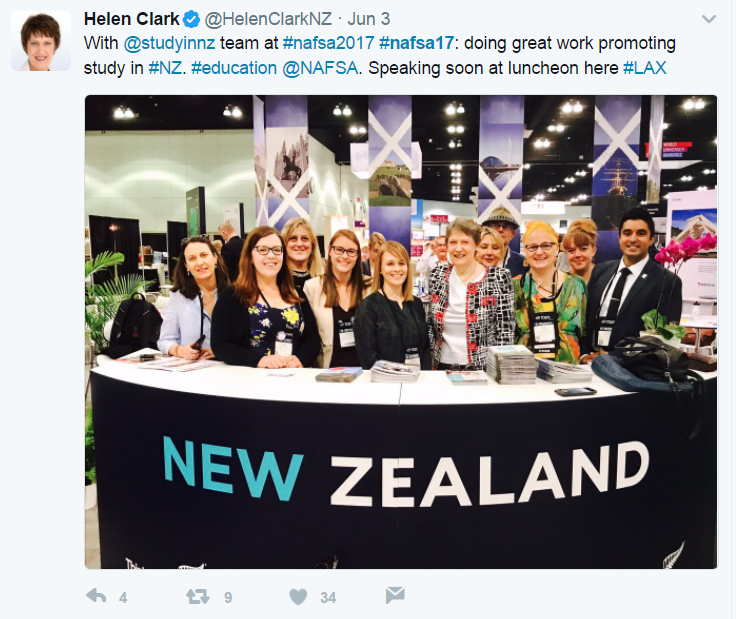Open the #LAX hashtag

[x=644, y=68]
